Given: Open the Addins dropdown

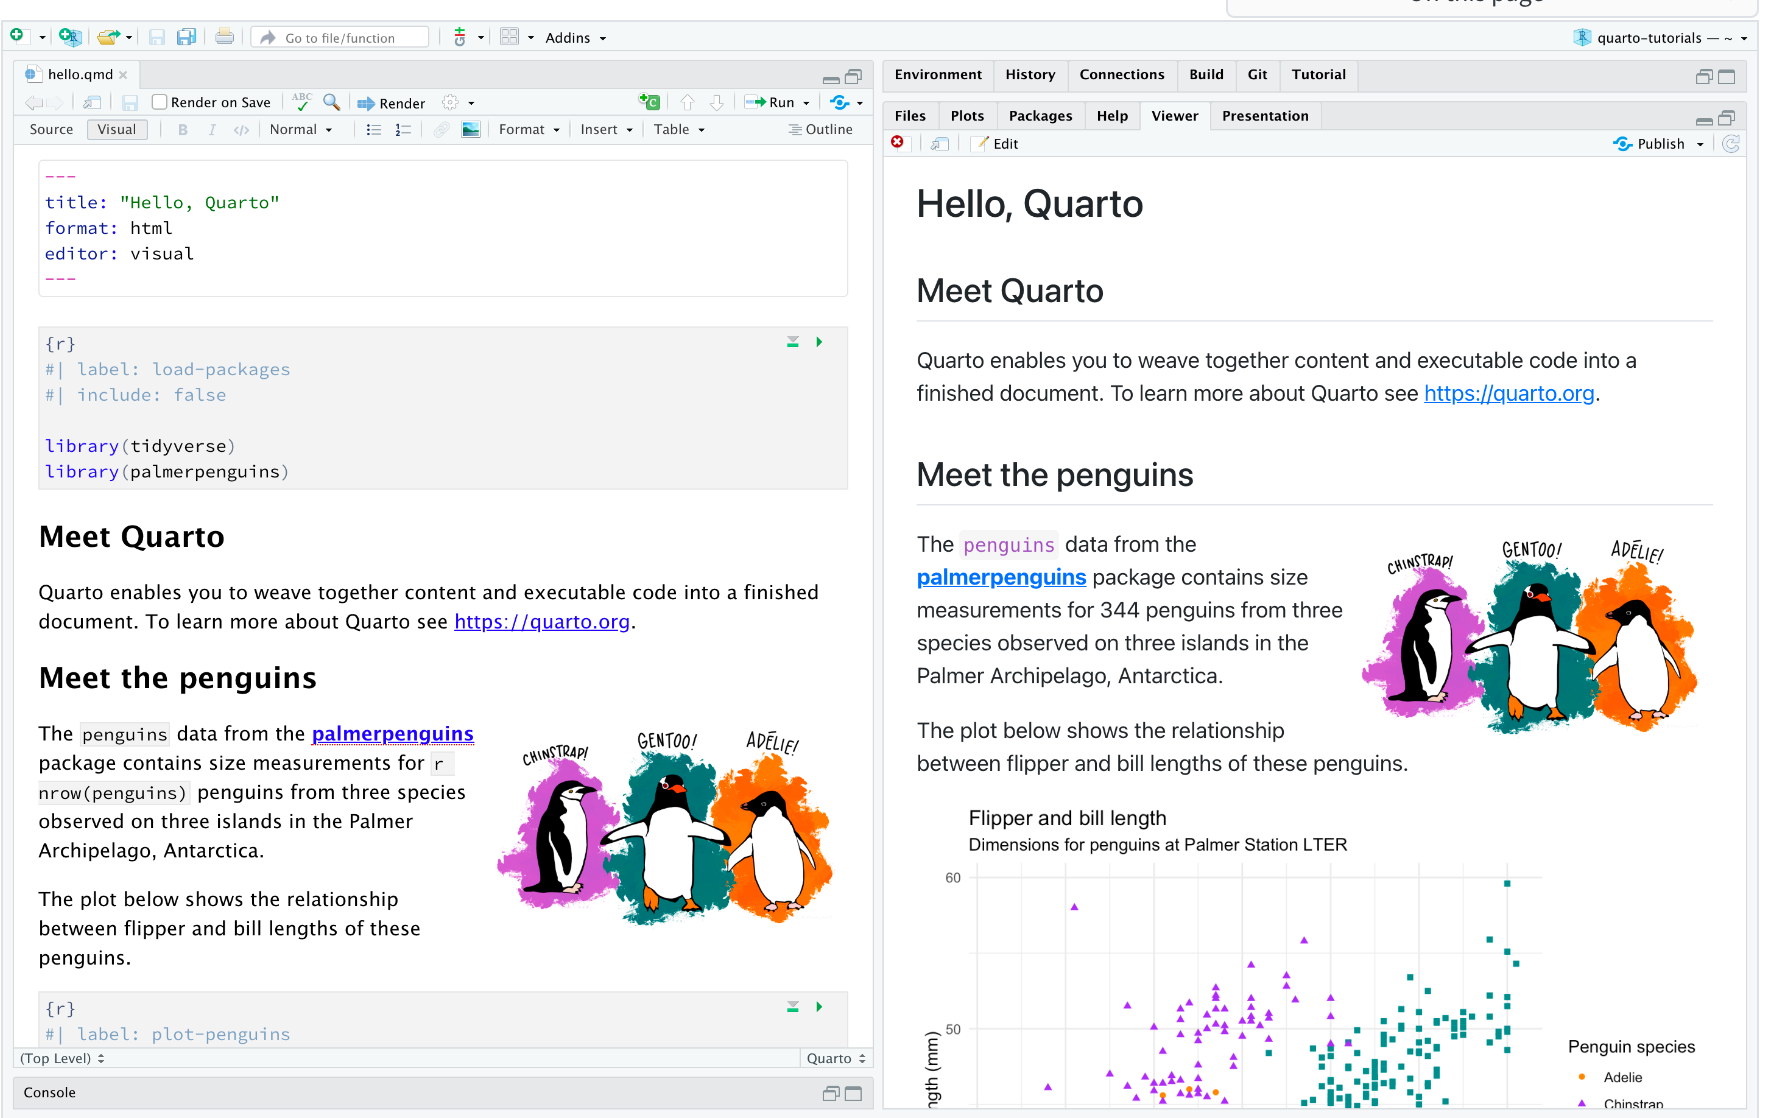Looking at the screenshot, I should (x=575, y=38).
